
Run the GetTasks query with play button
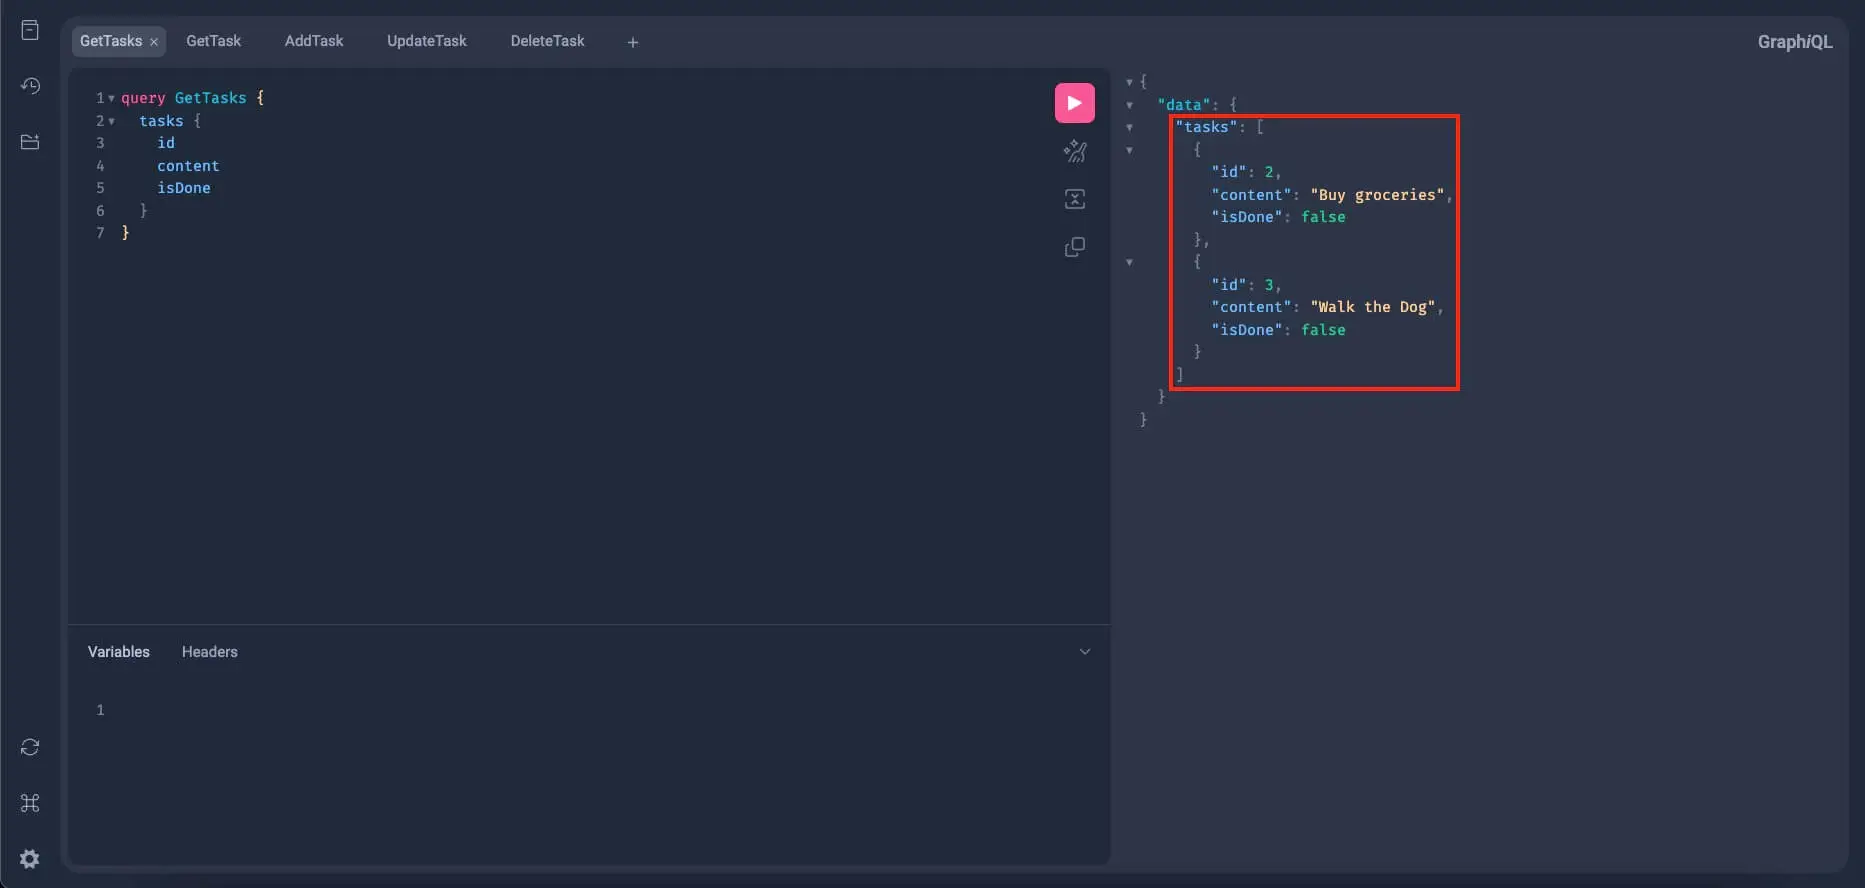[1074, 103]
